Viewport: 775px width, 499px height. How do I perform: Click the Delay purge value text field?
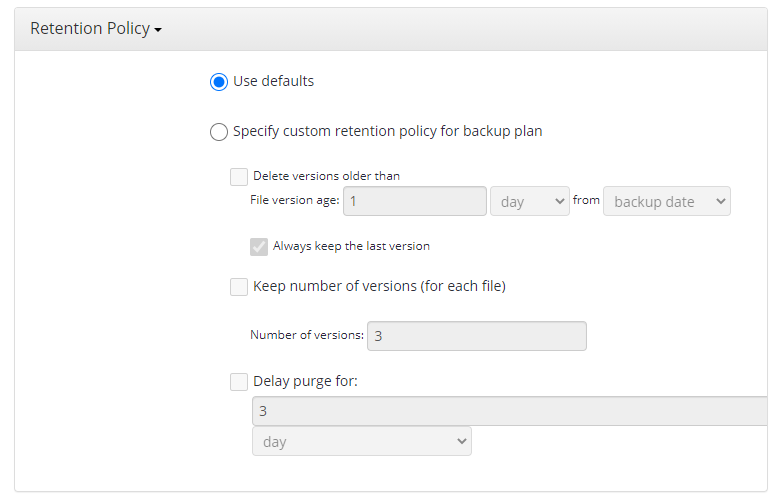pyautogui.click(x=510, y=411)
